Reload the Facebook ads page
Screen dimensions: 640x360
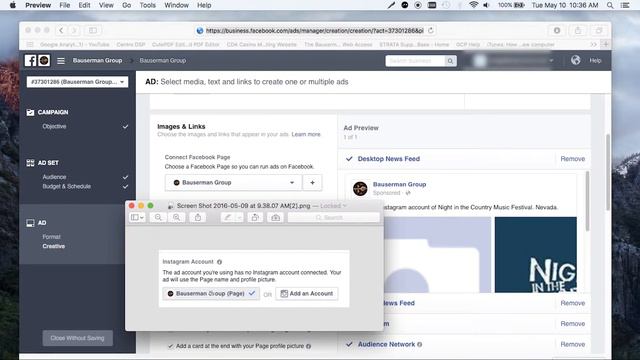pos(431,30)
